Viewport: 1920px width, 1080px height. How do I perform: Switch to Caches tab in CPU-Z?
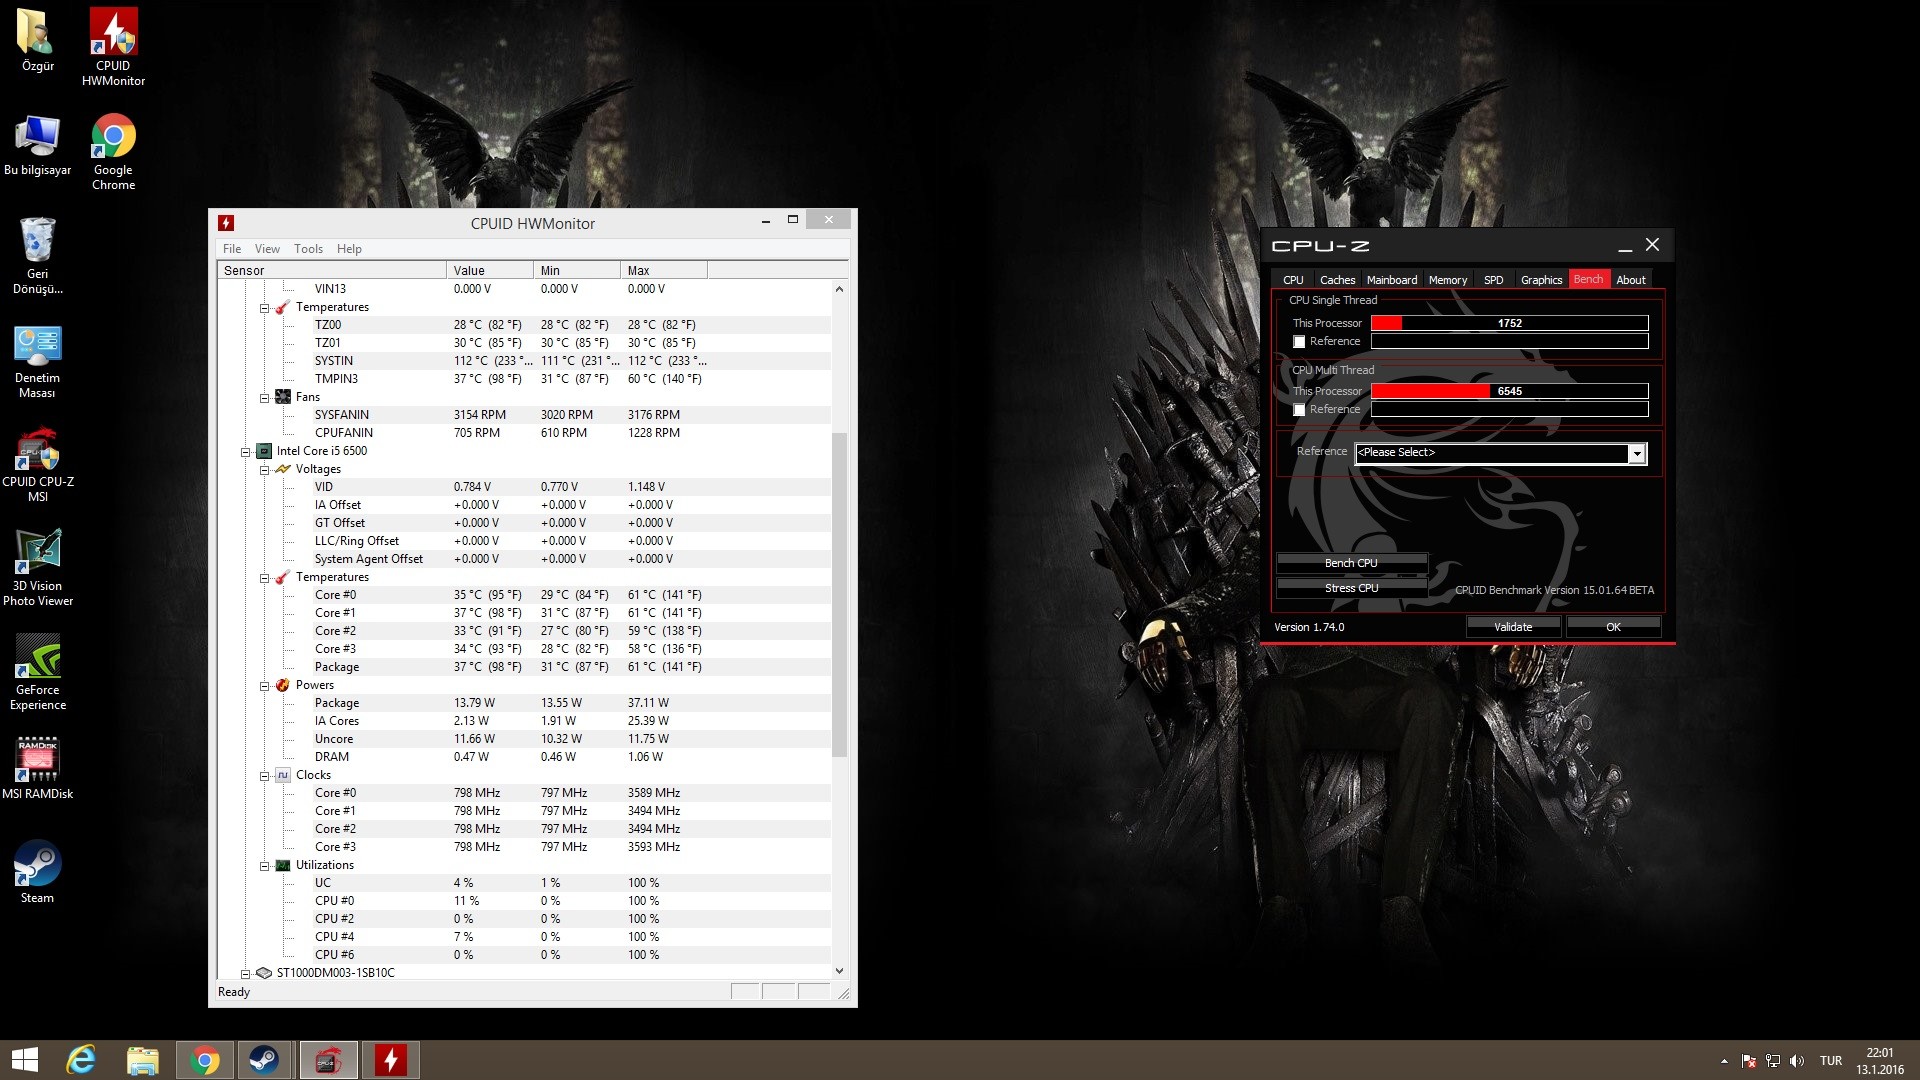point(1337,280)
